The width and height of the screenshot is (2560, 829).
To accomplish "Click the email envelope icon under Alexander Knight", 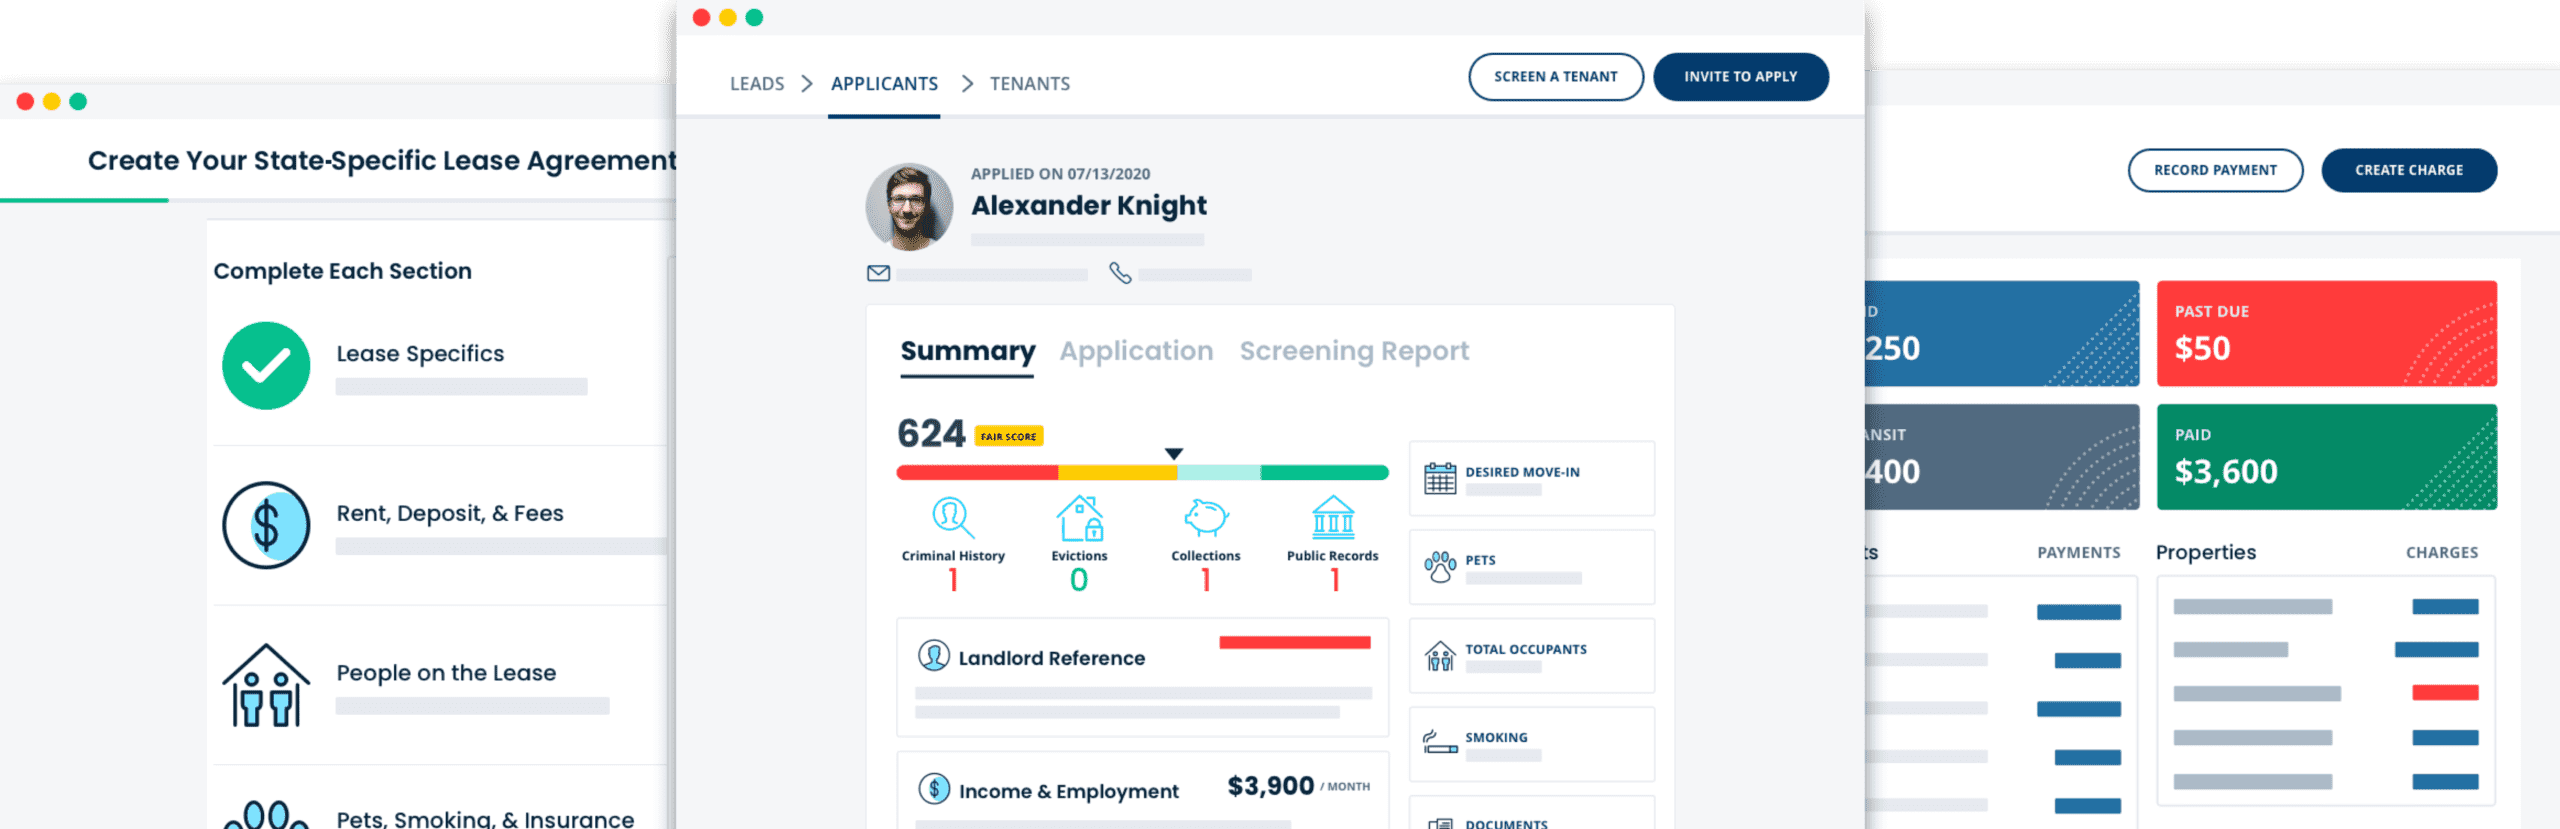I will pos(878,273).
